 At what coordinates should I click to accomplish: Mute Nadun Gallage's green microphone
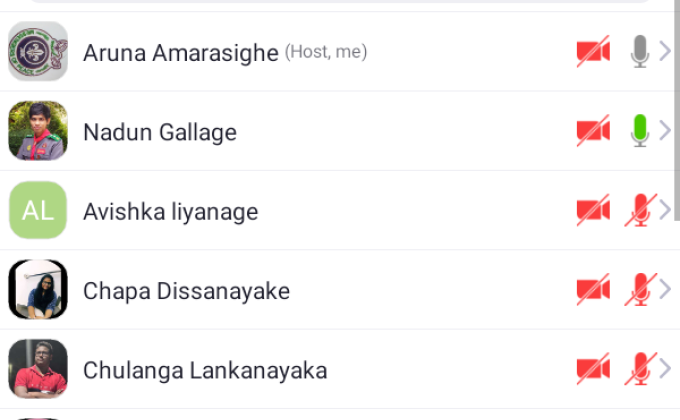640,131
